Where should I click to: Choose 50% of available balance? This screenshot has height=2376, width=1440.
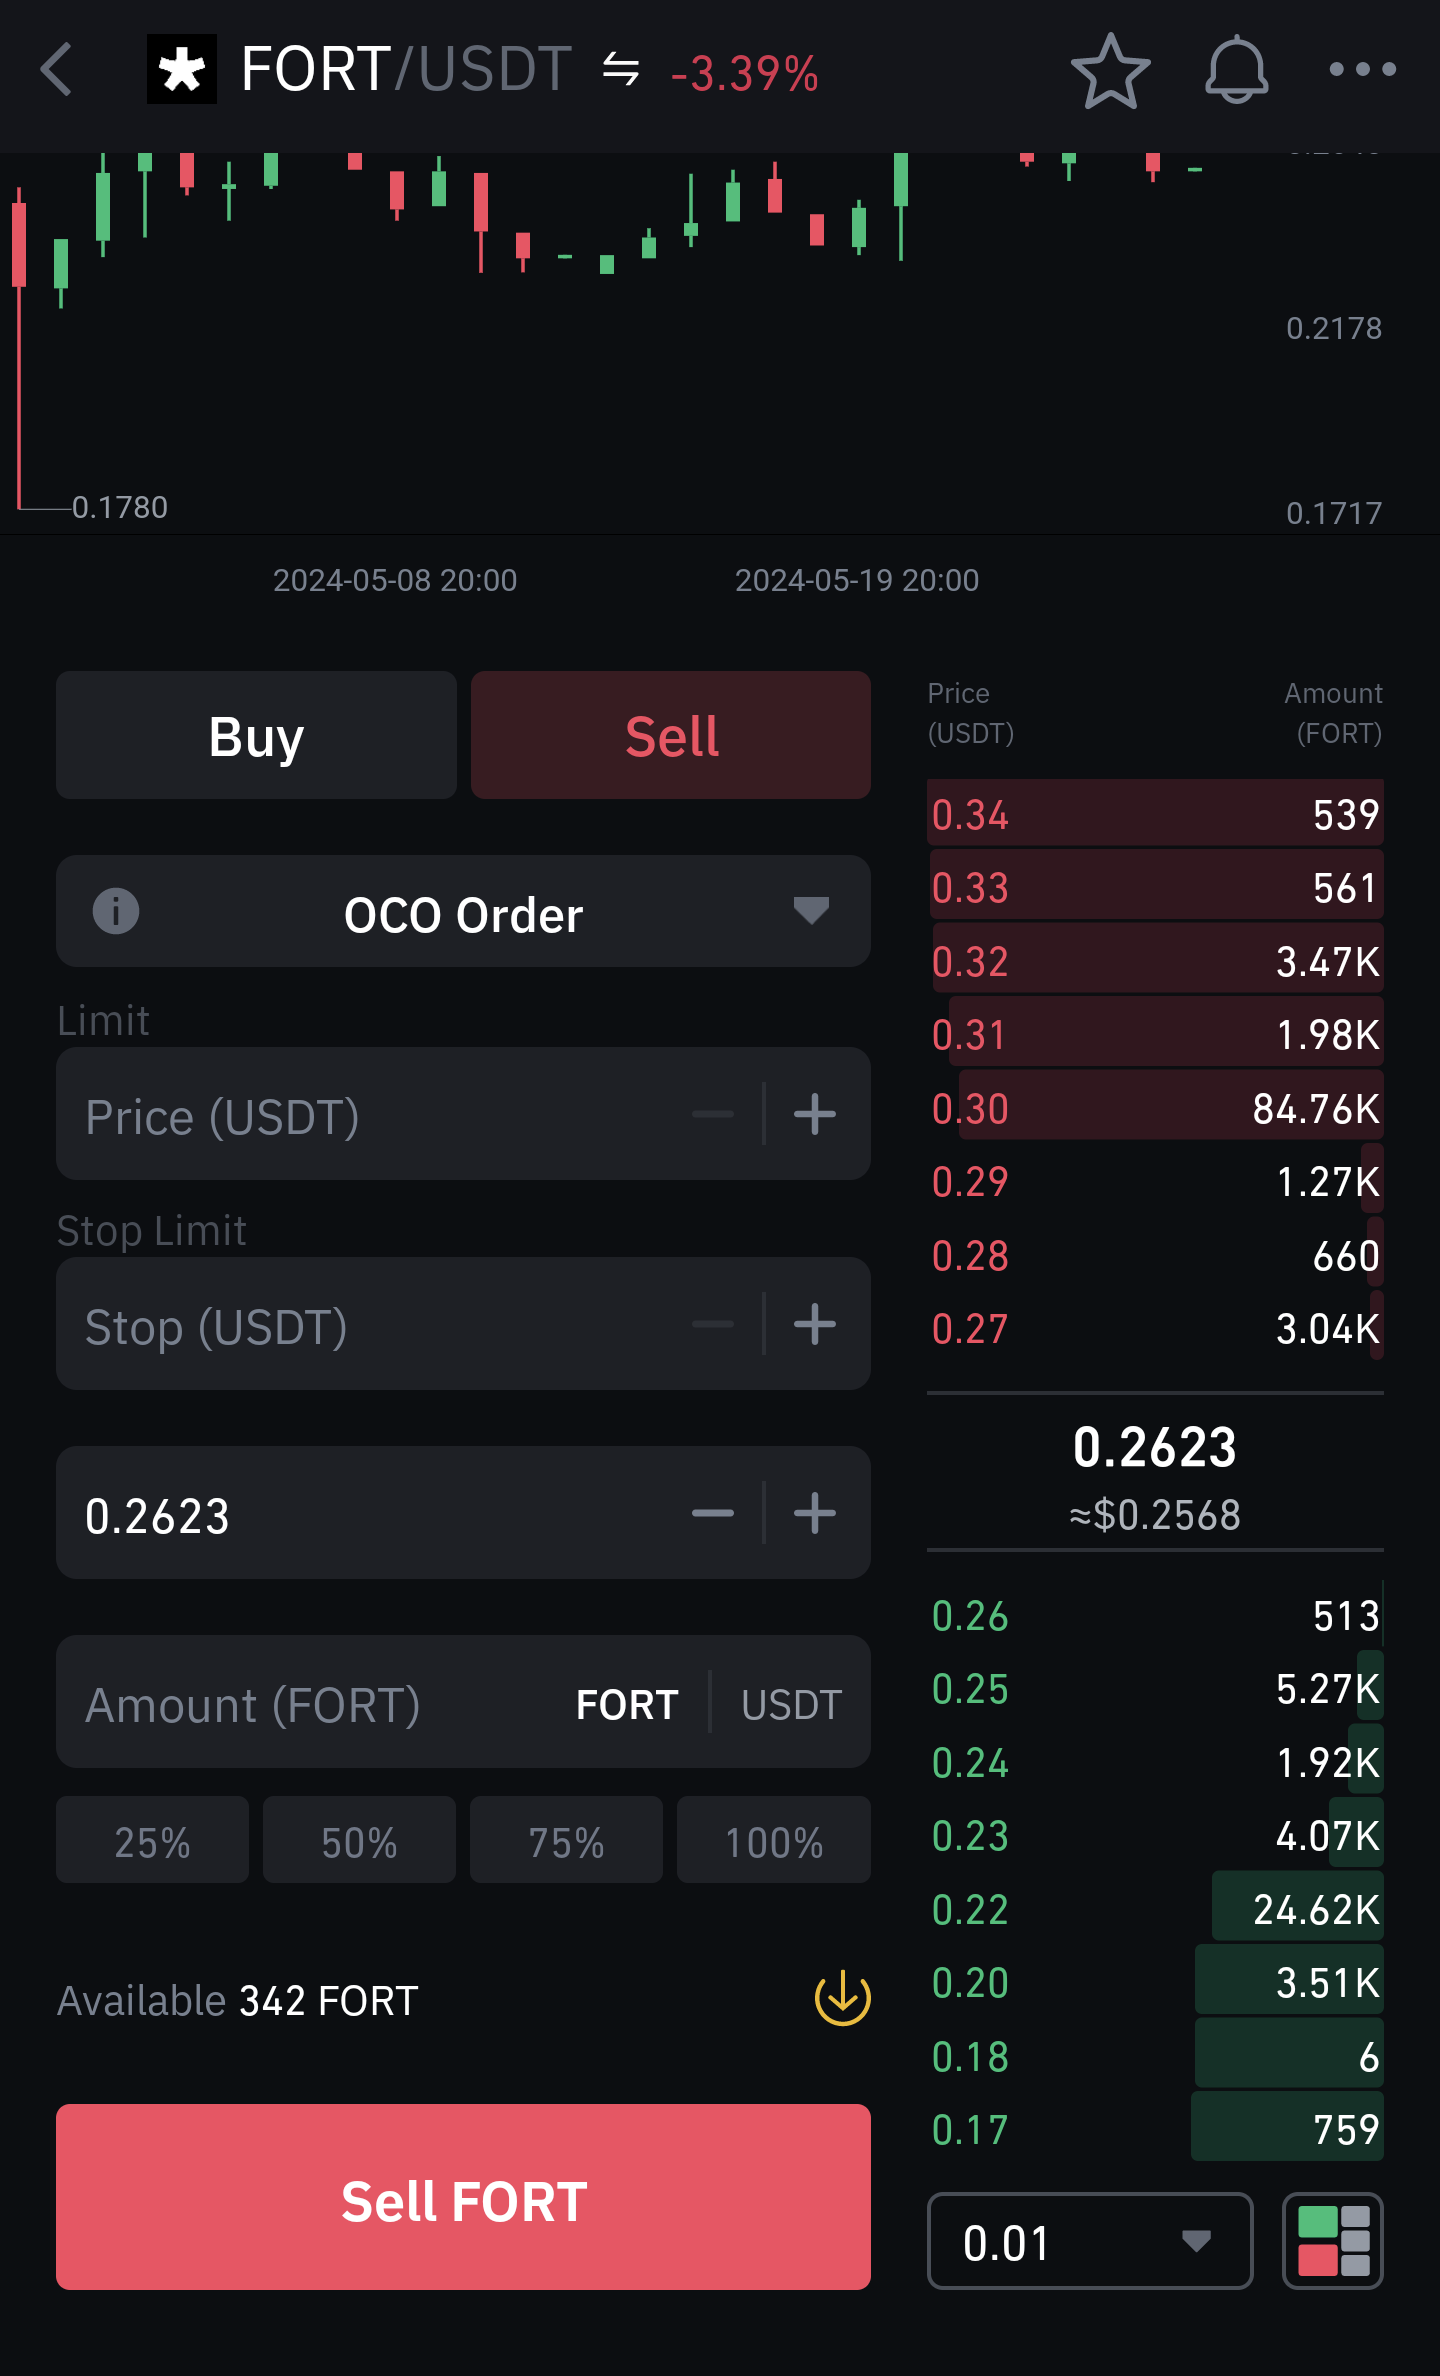pyautogui.click(x=359, y=1841)
